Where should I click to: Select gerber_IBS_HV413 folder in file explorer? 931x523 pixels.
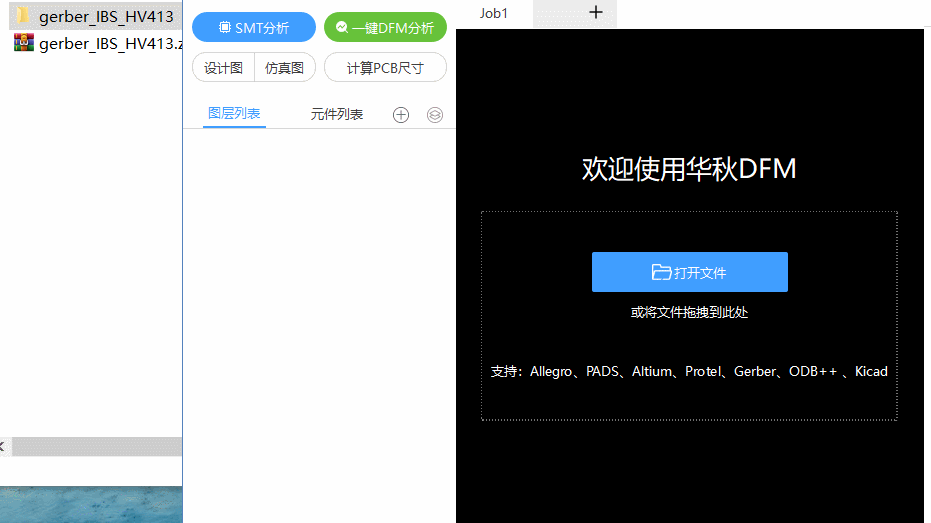[95, 16]
